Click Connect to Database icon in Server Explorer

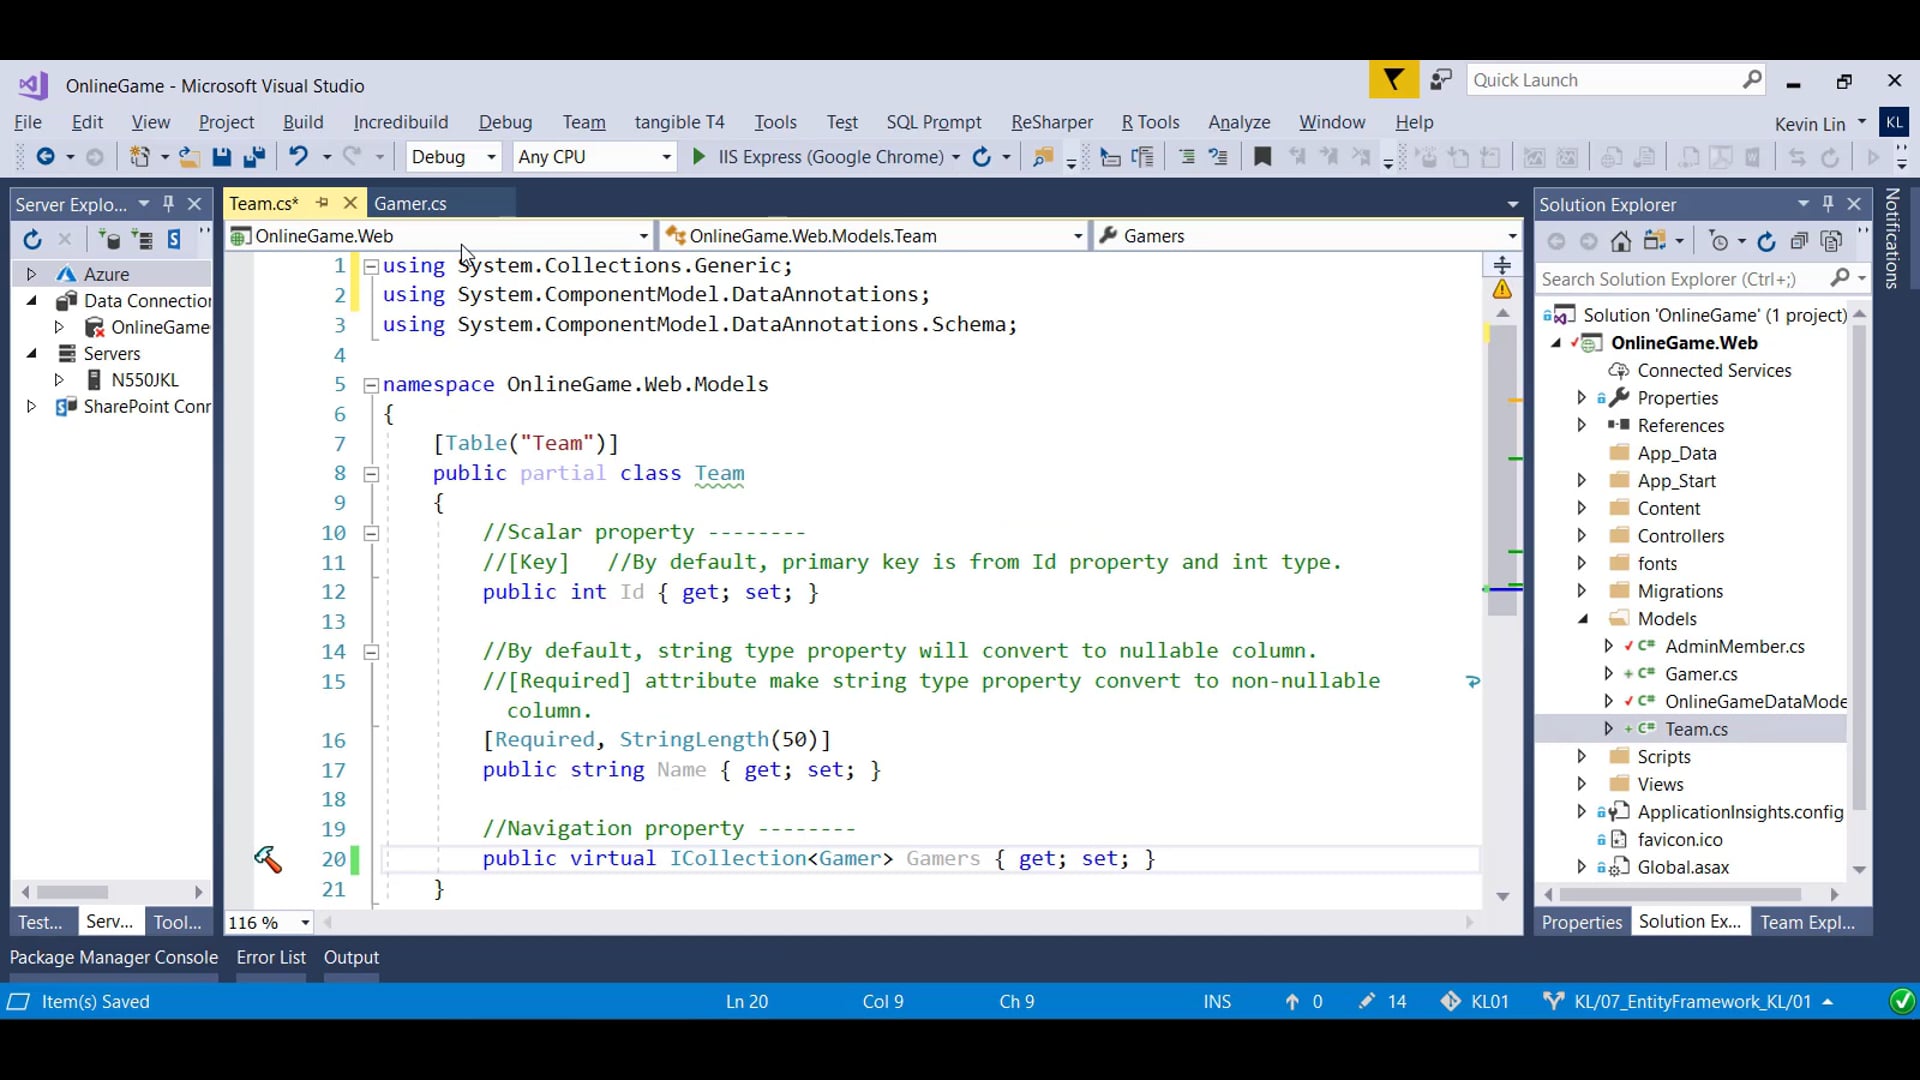(108, 239)
